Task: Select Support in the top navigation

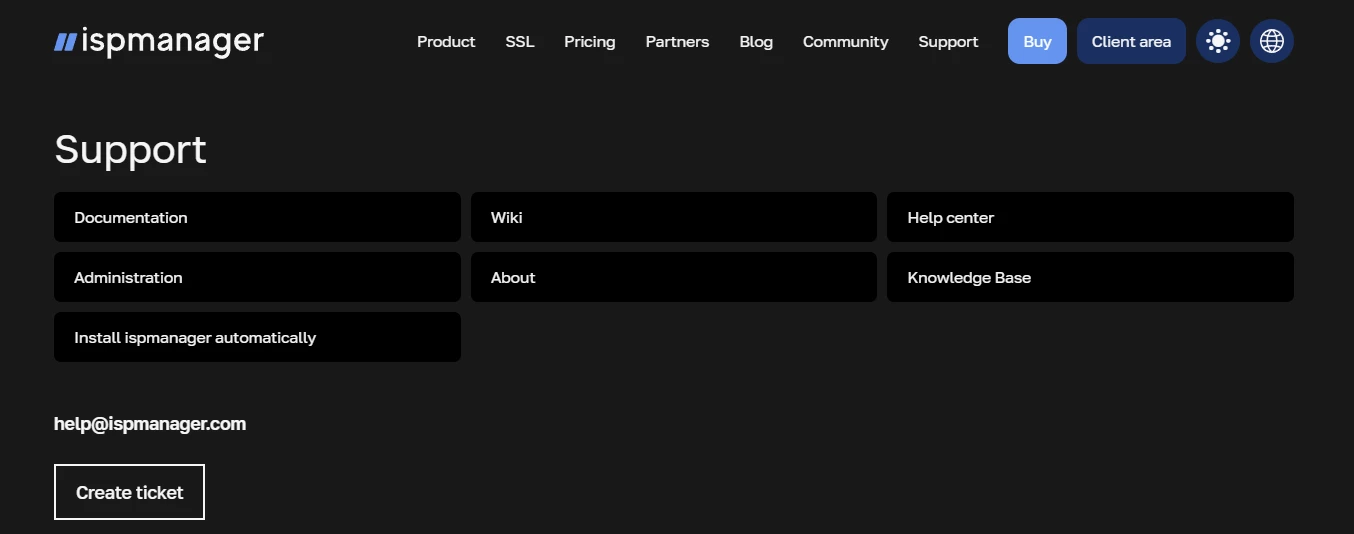Action: [948, 42]
